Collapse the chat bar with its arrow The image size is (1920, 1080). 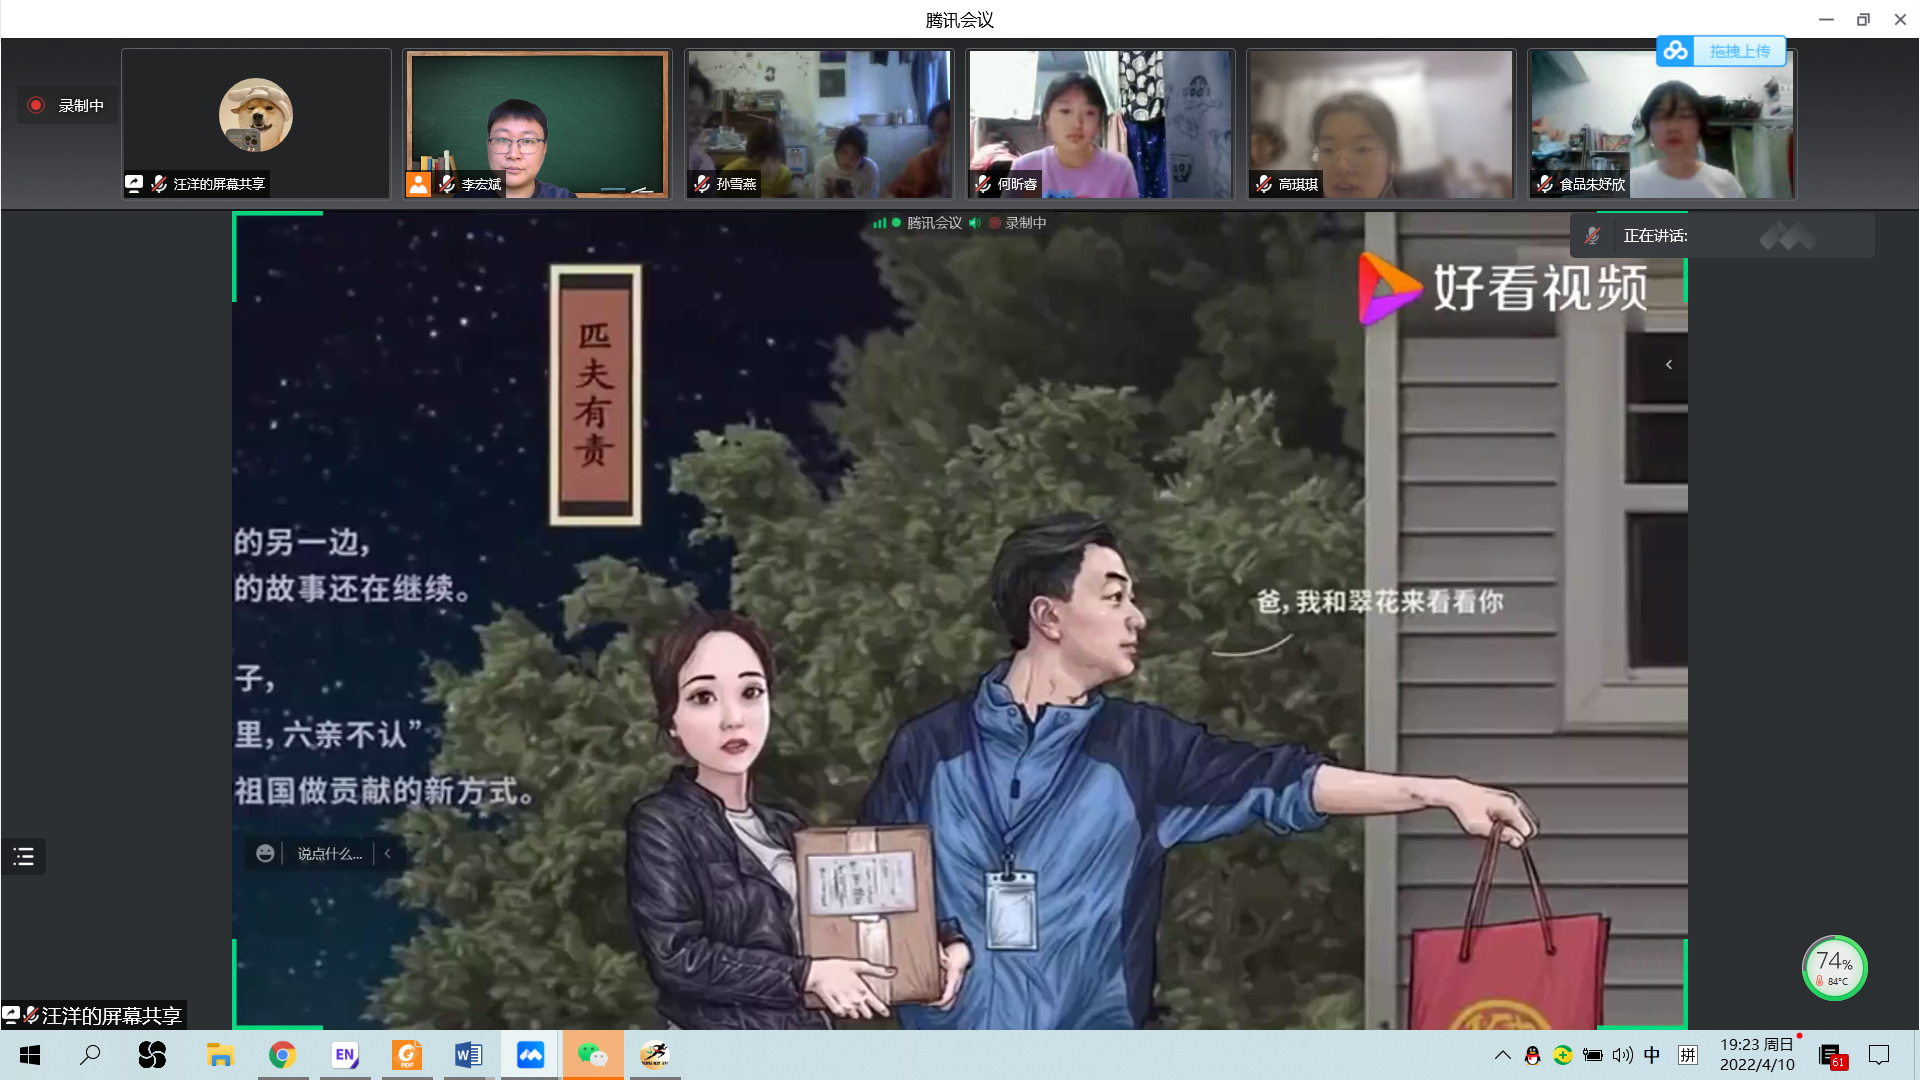coord(388,854)
